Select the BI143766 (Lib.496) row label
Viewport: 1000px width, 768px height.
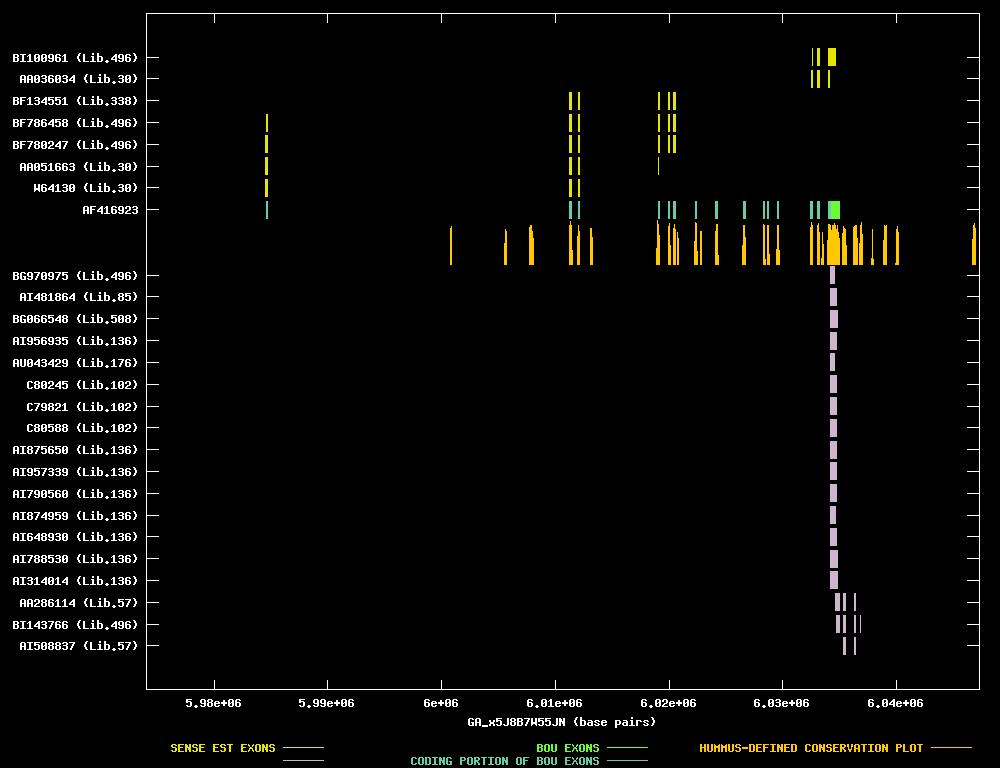(x=75, y=625)
